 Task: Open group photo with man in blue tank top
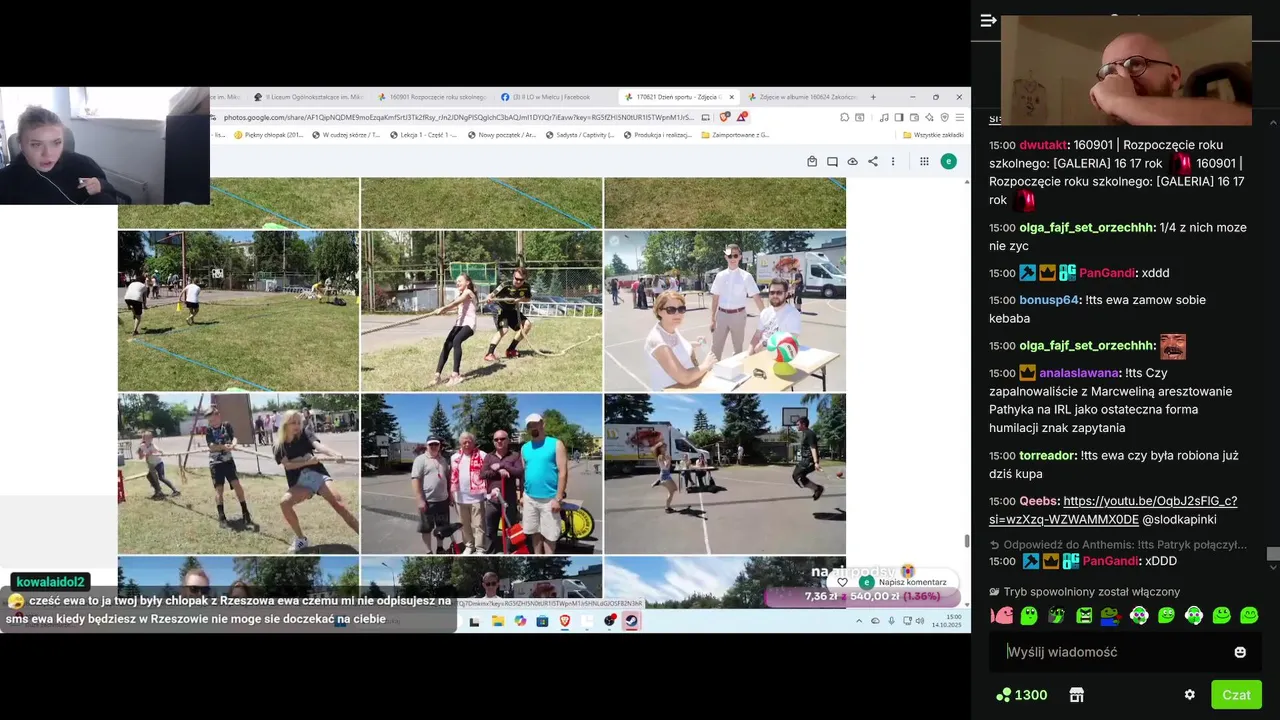481,473
